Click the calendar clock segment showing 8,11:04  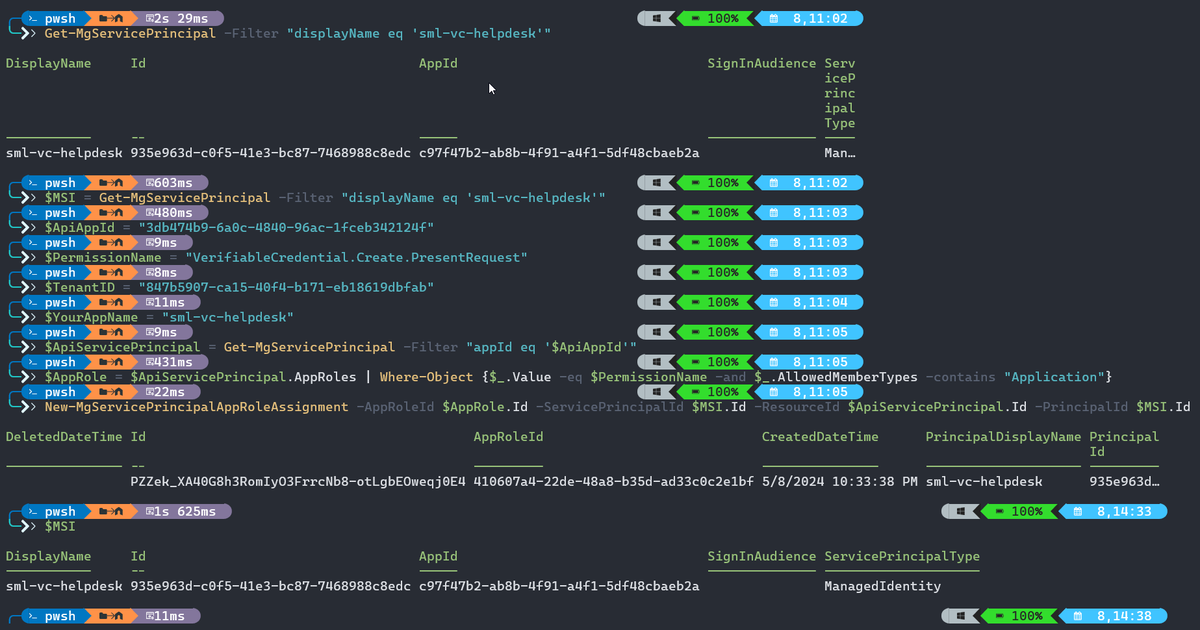click(811, 303)
